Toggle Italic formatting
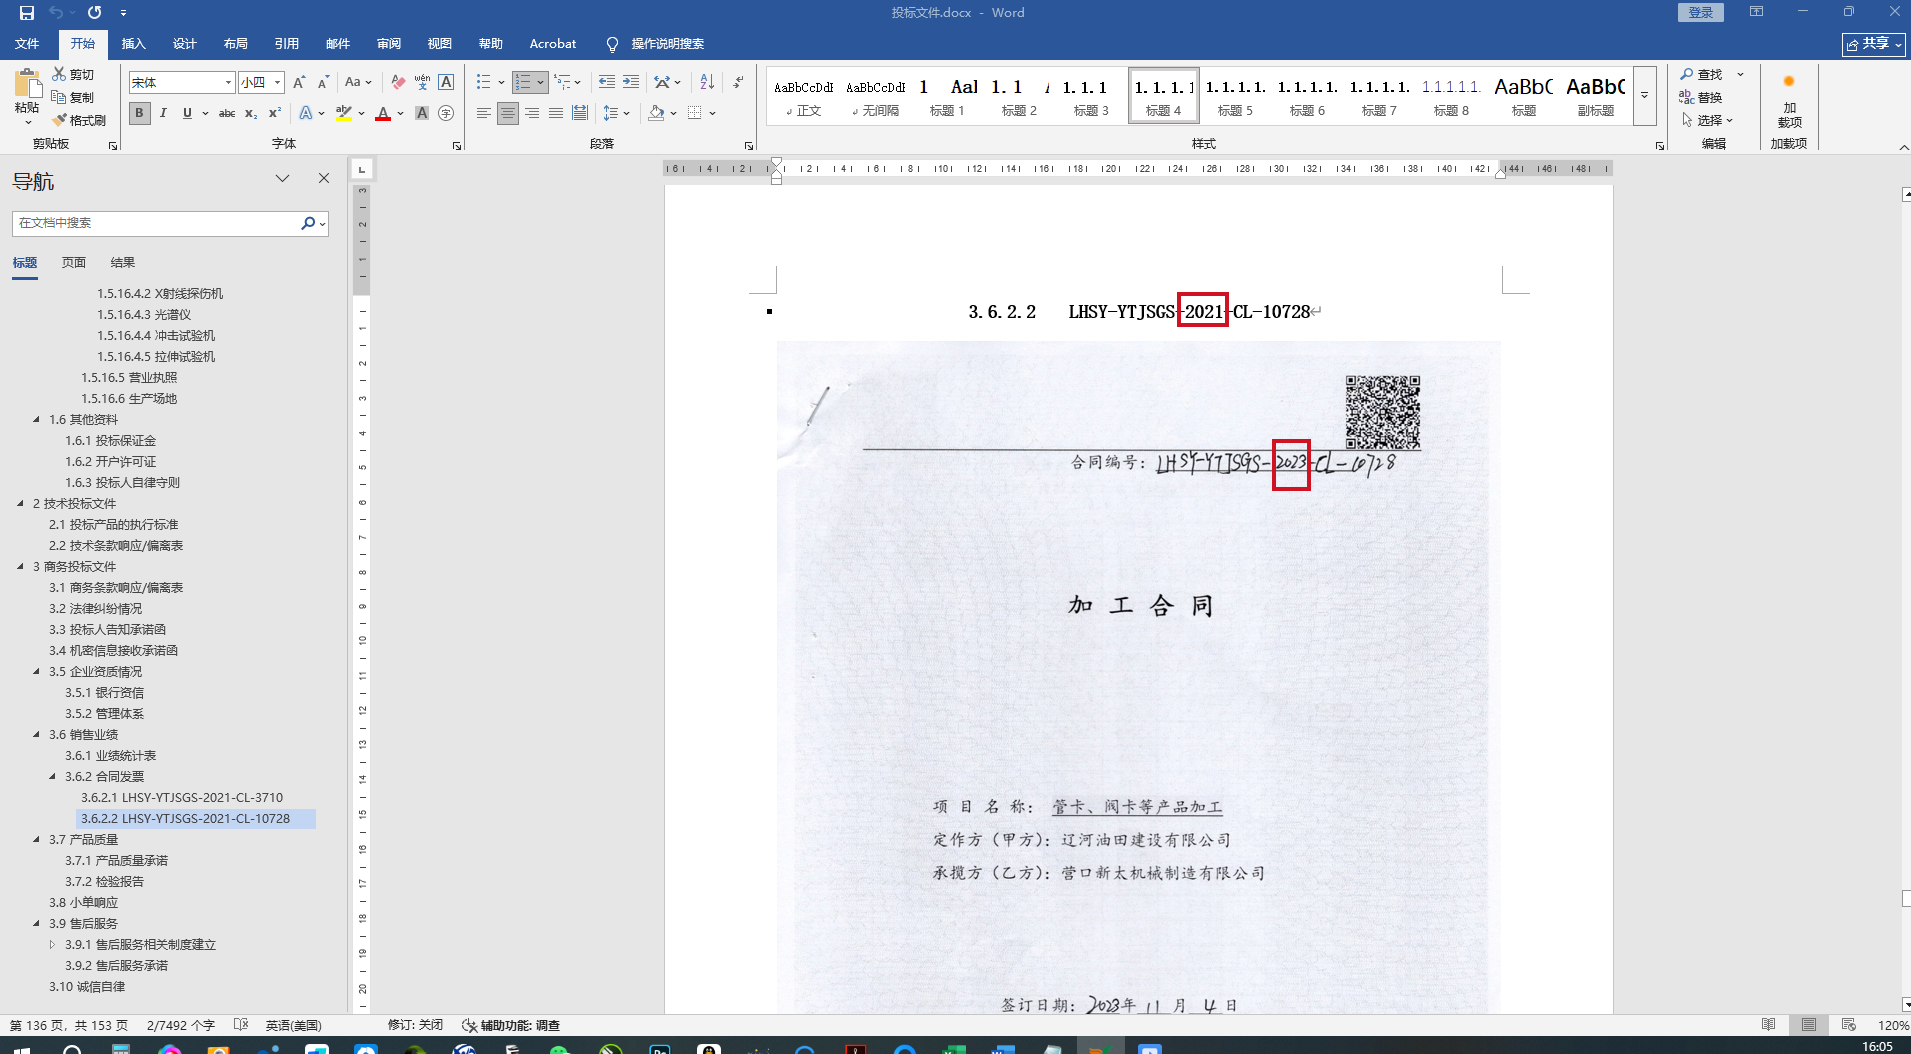1911x1054 pixels. pos(163,113)
